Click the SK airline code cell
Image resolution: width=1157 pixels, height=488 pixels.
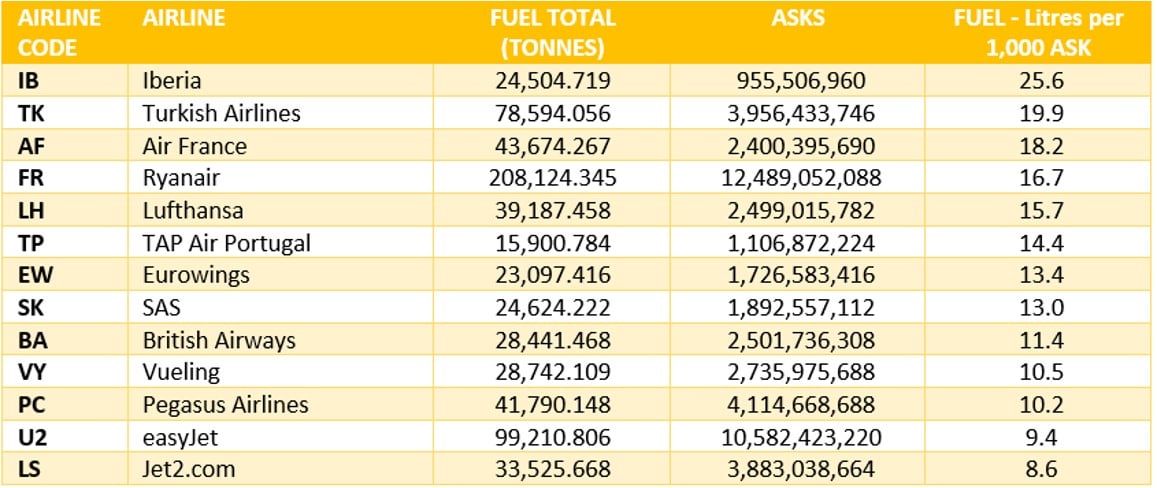click(x=31, y=309)
